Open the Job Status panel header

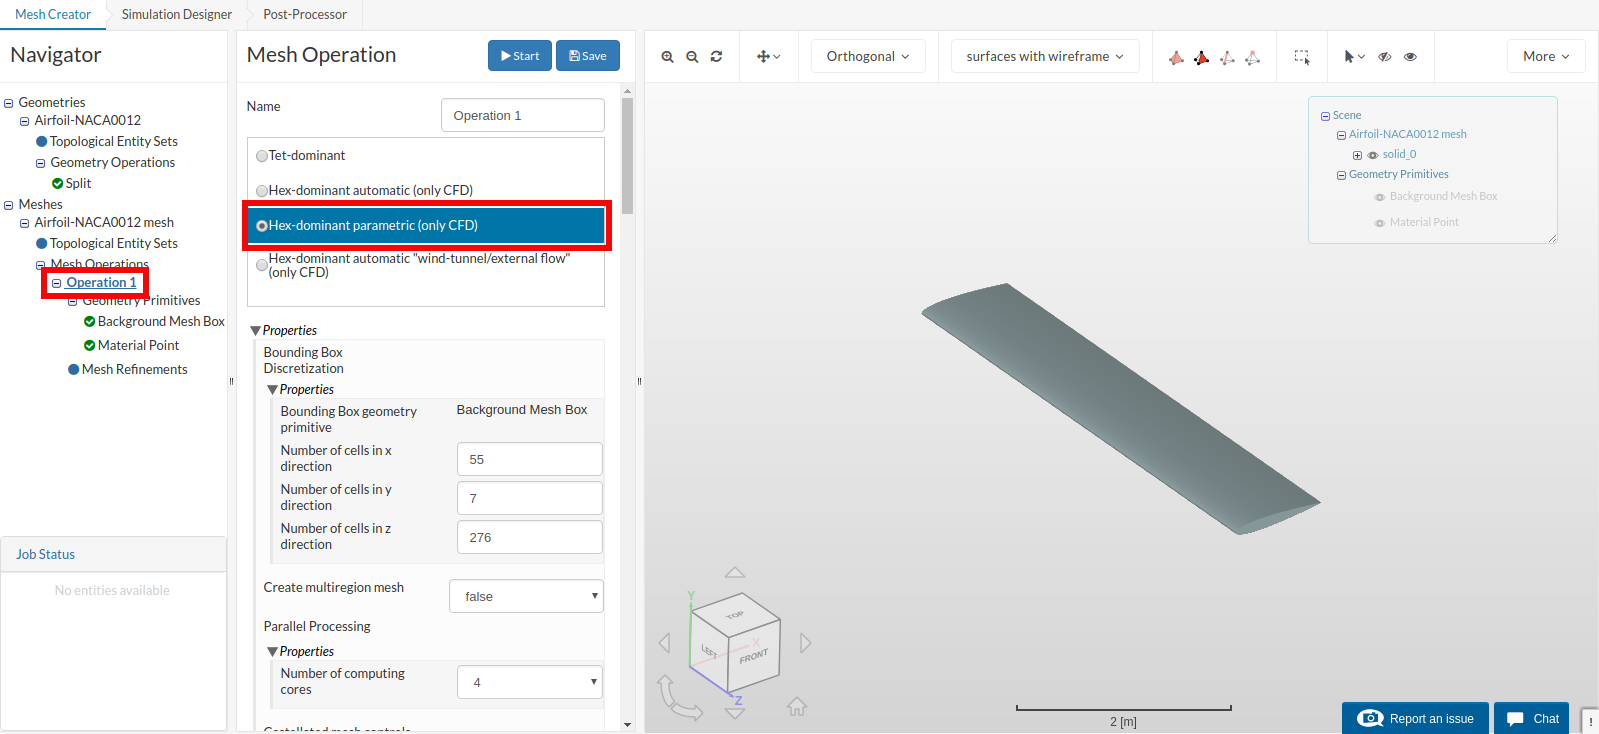(x=113, y=554)
